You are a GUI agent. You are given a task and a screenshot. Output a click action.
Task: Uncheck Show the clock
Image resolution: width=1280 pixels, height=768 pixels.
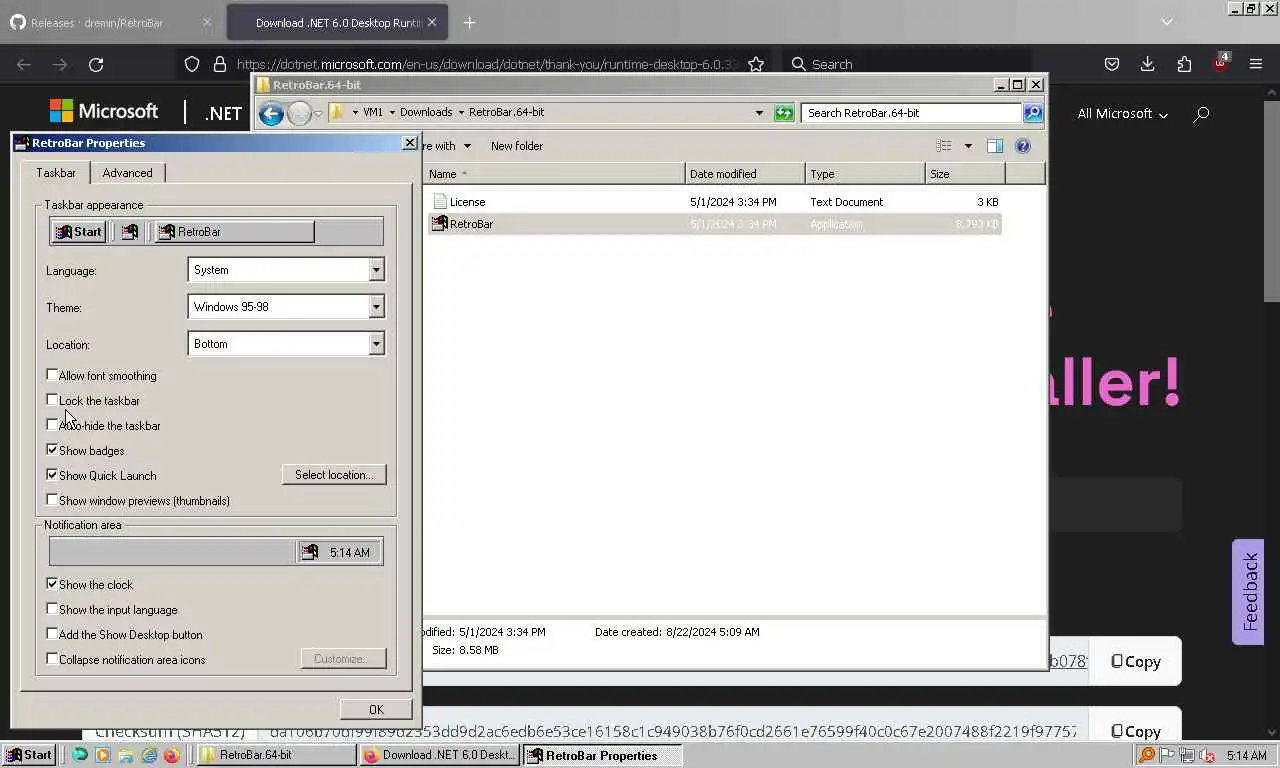pos(52,584)
